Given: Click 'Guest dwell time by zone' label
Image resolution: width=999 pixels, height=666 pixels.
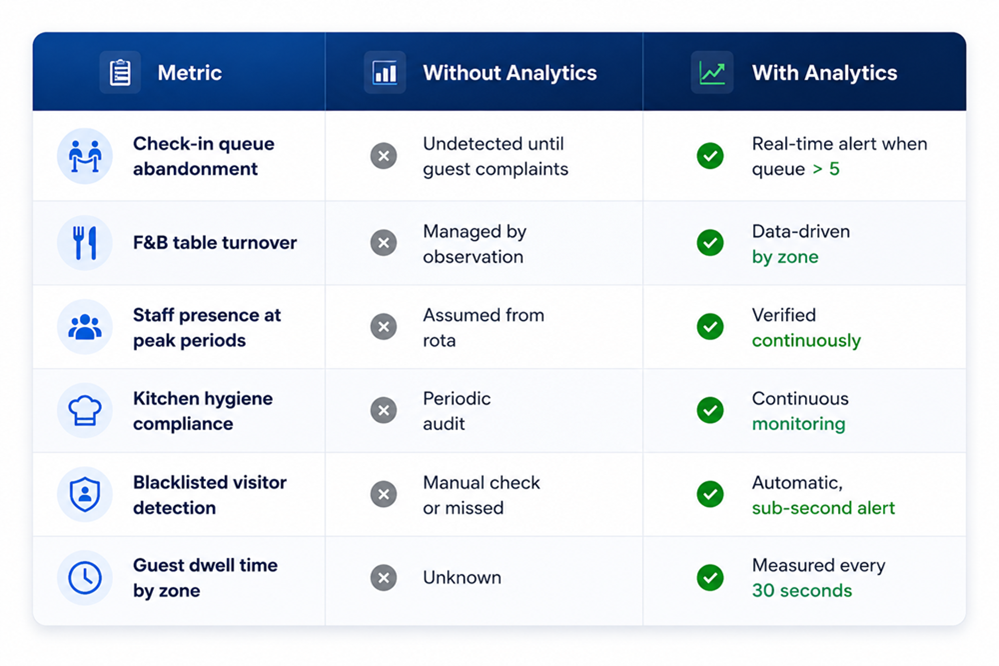Looking at the screenshot, I should pos(205,578).
